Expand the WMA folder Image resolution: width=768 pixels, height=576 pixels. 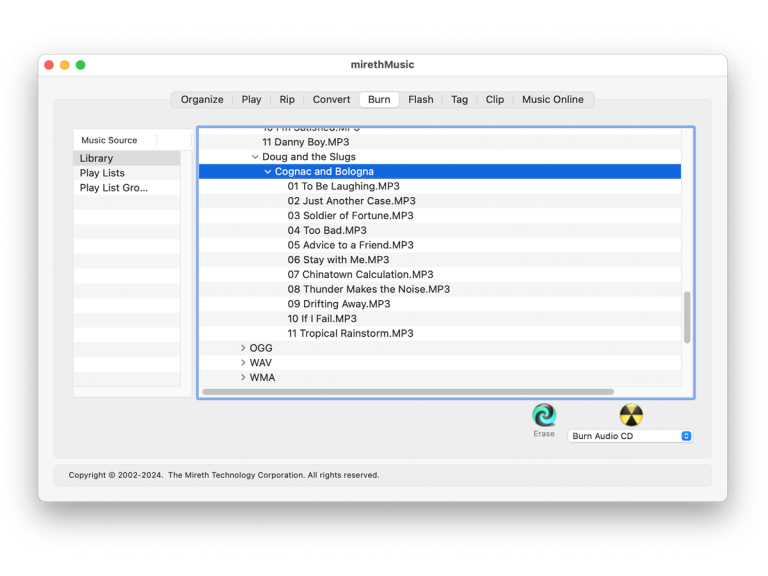243,378
